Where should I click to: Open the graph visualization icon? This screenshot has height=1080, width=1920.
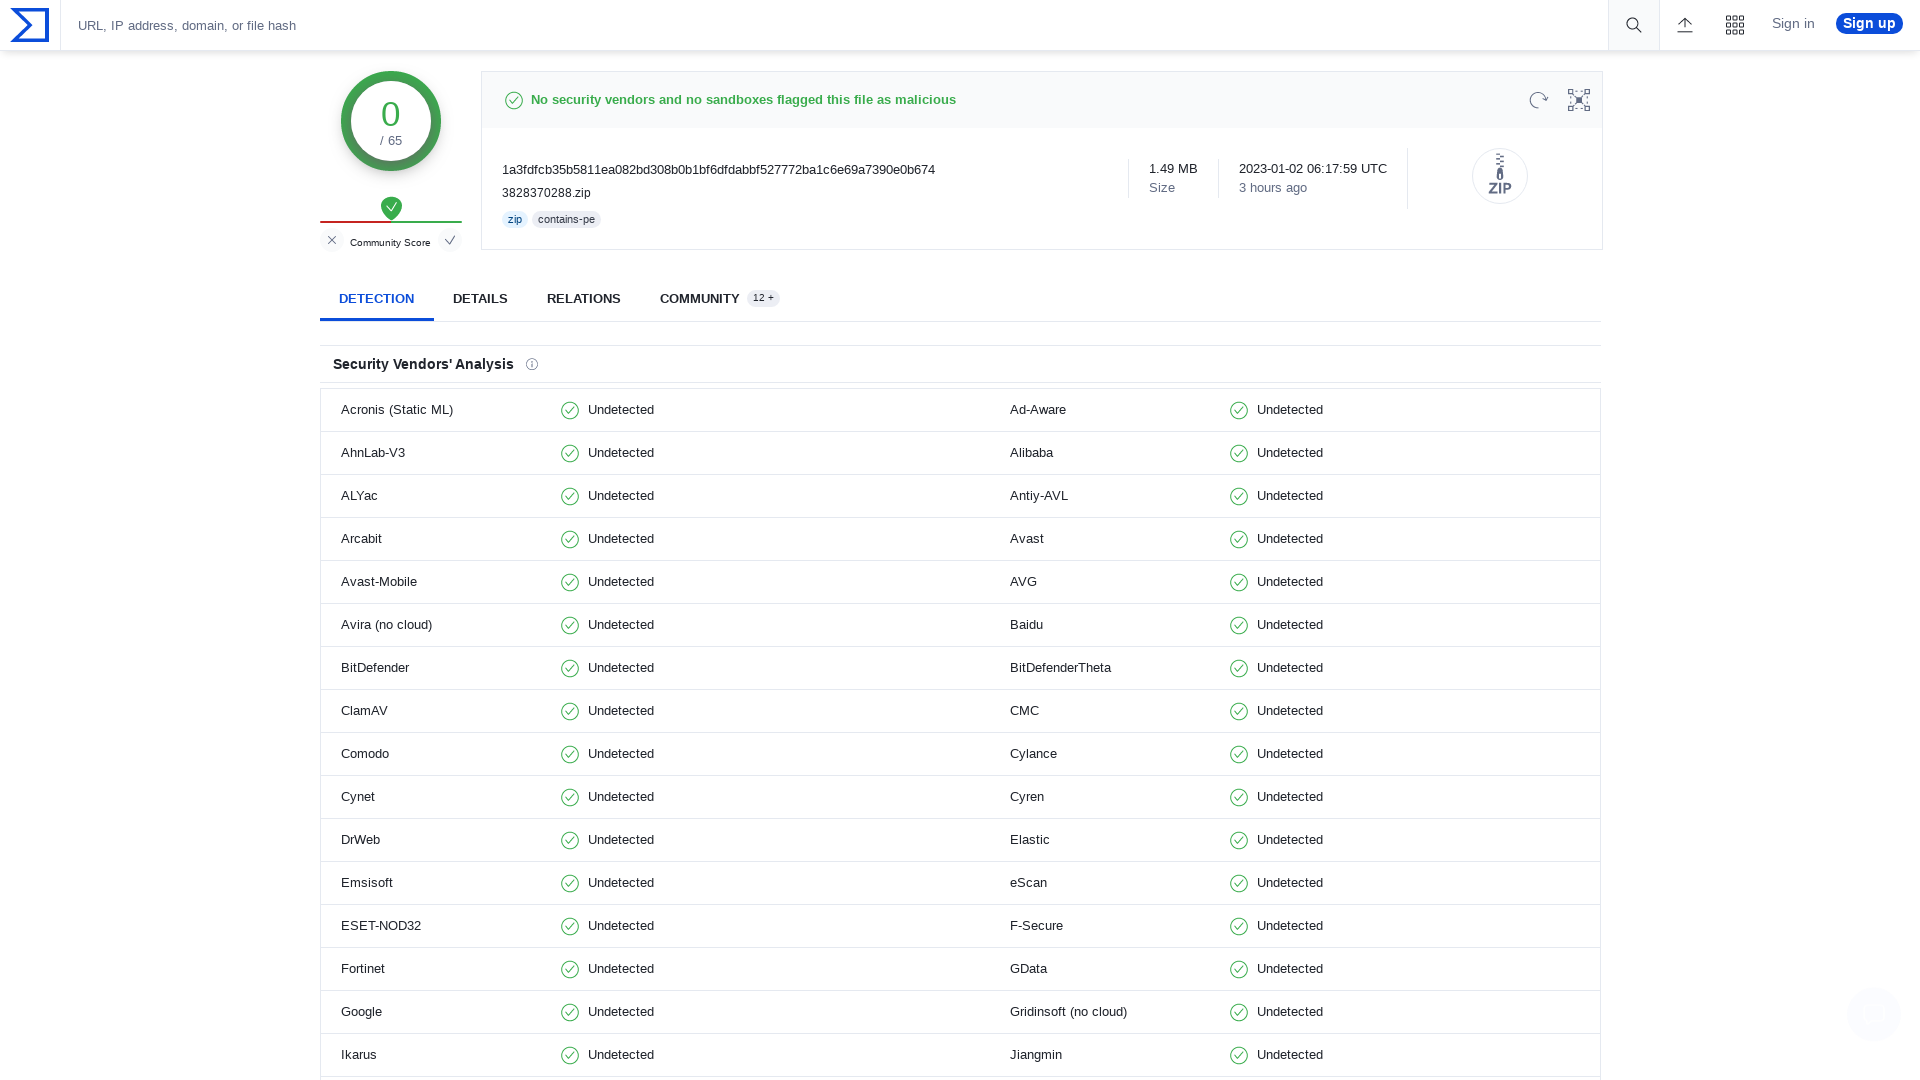coord(1579,100)
